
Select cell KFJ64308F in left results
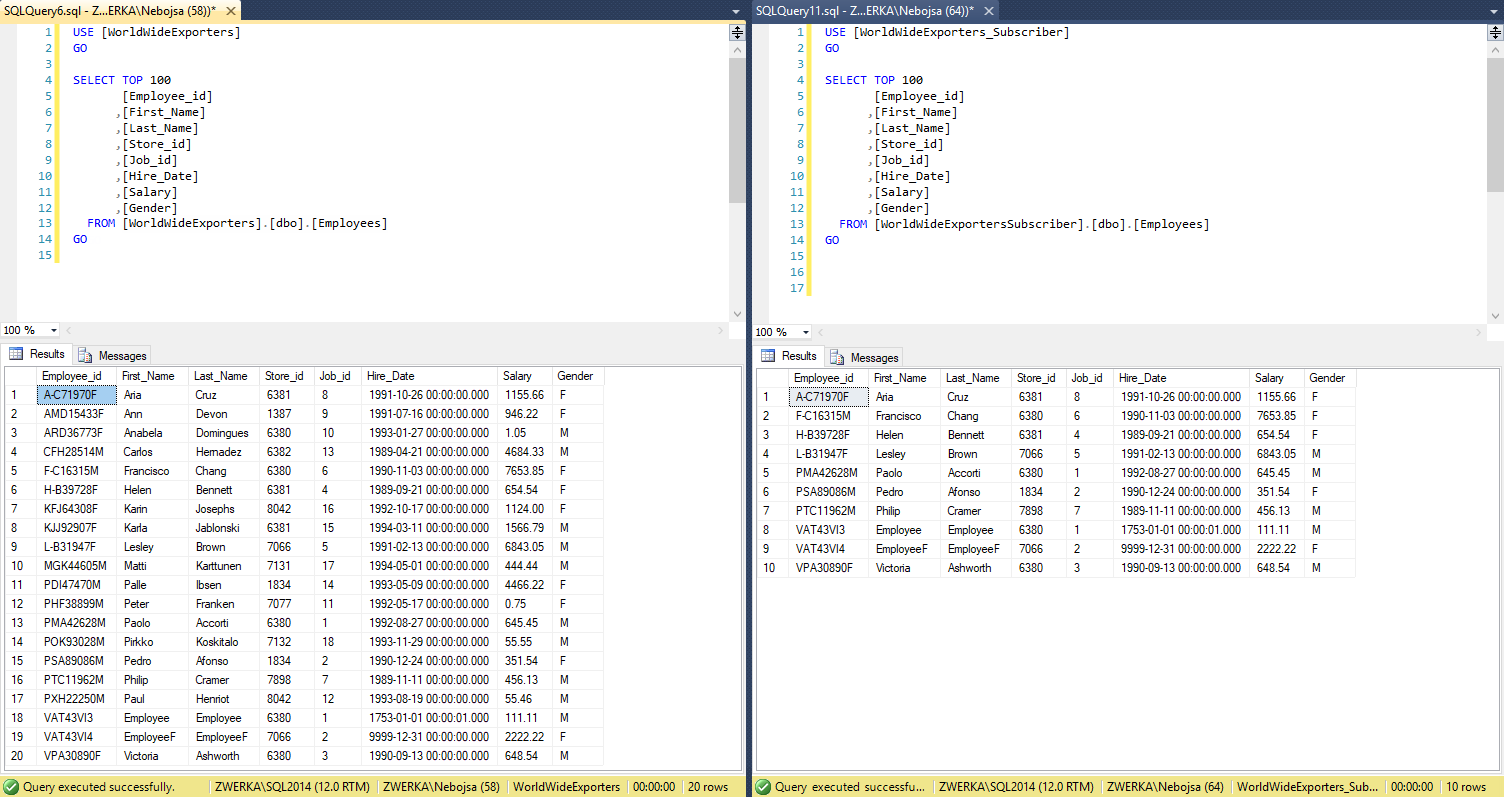(x=76, y=509)
